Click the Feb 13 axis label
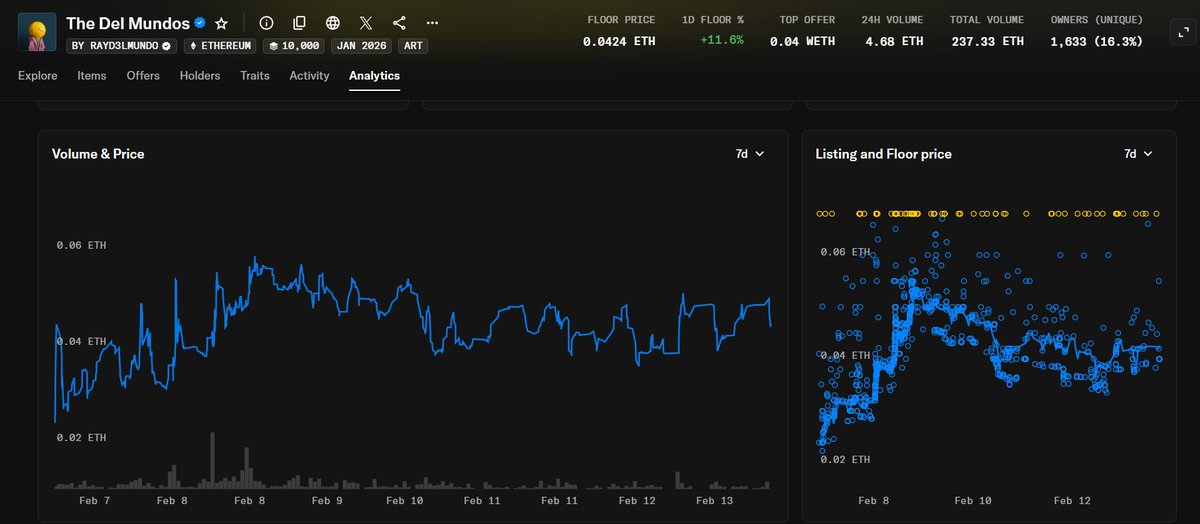The height and width of the screenshot is (524, 1200). click(x=717, y=500)
